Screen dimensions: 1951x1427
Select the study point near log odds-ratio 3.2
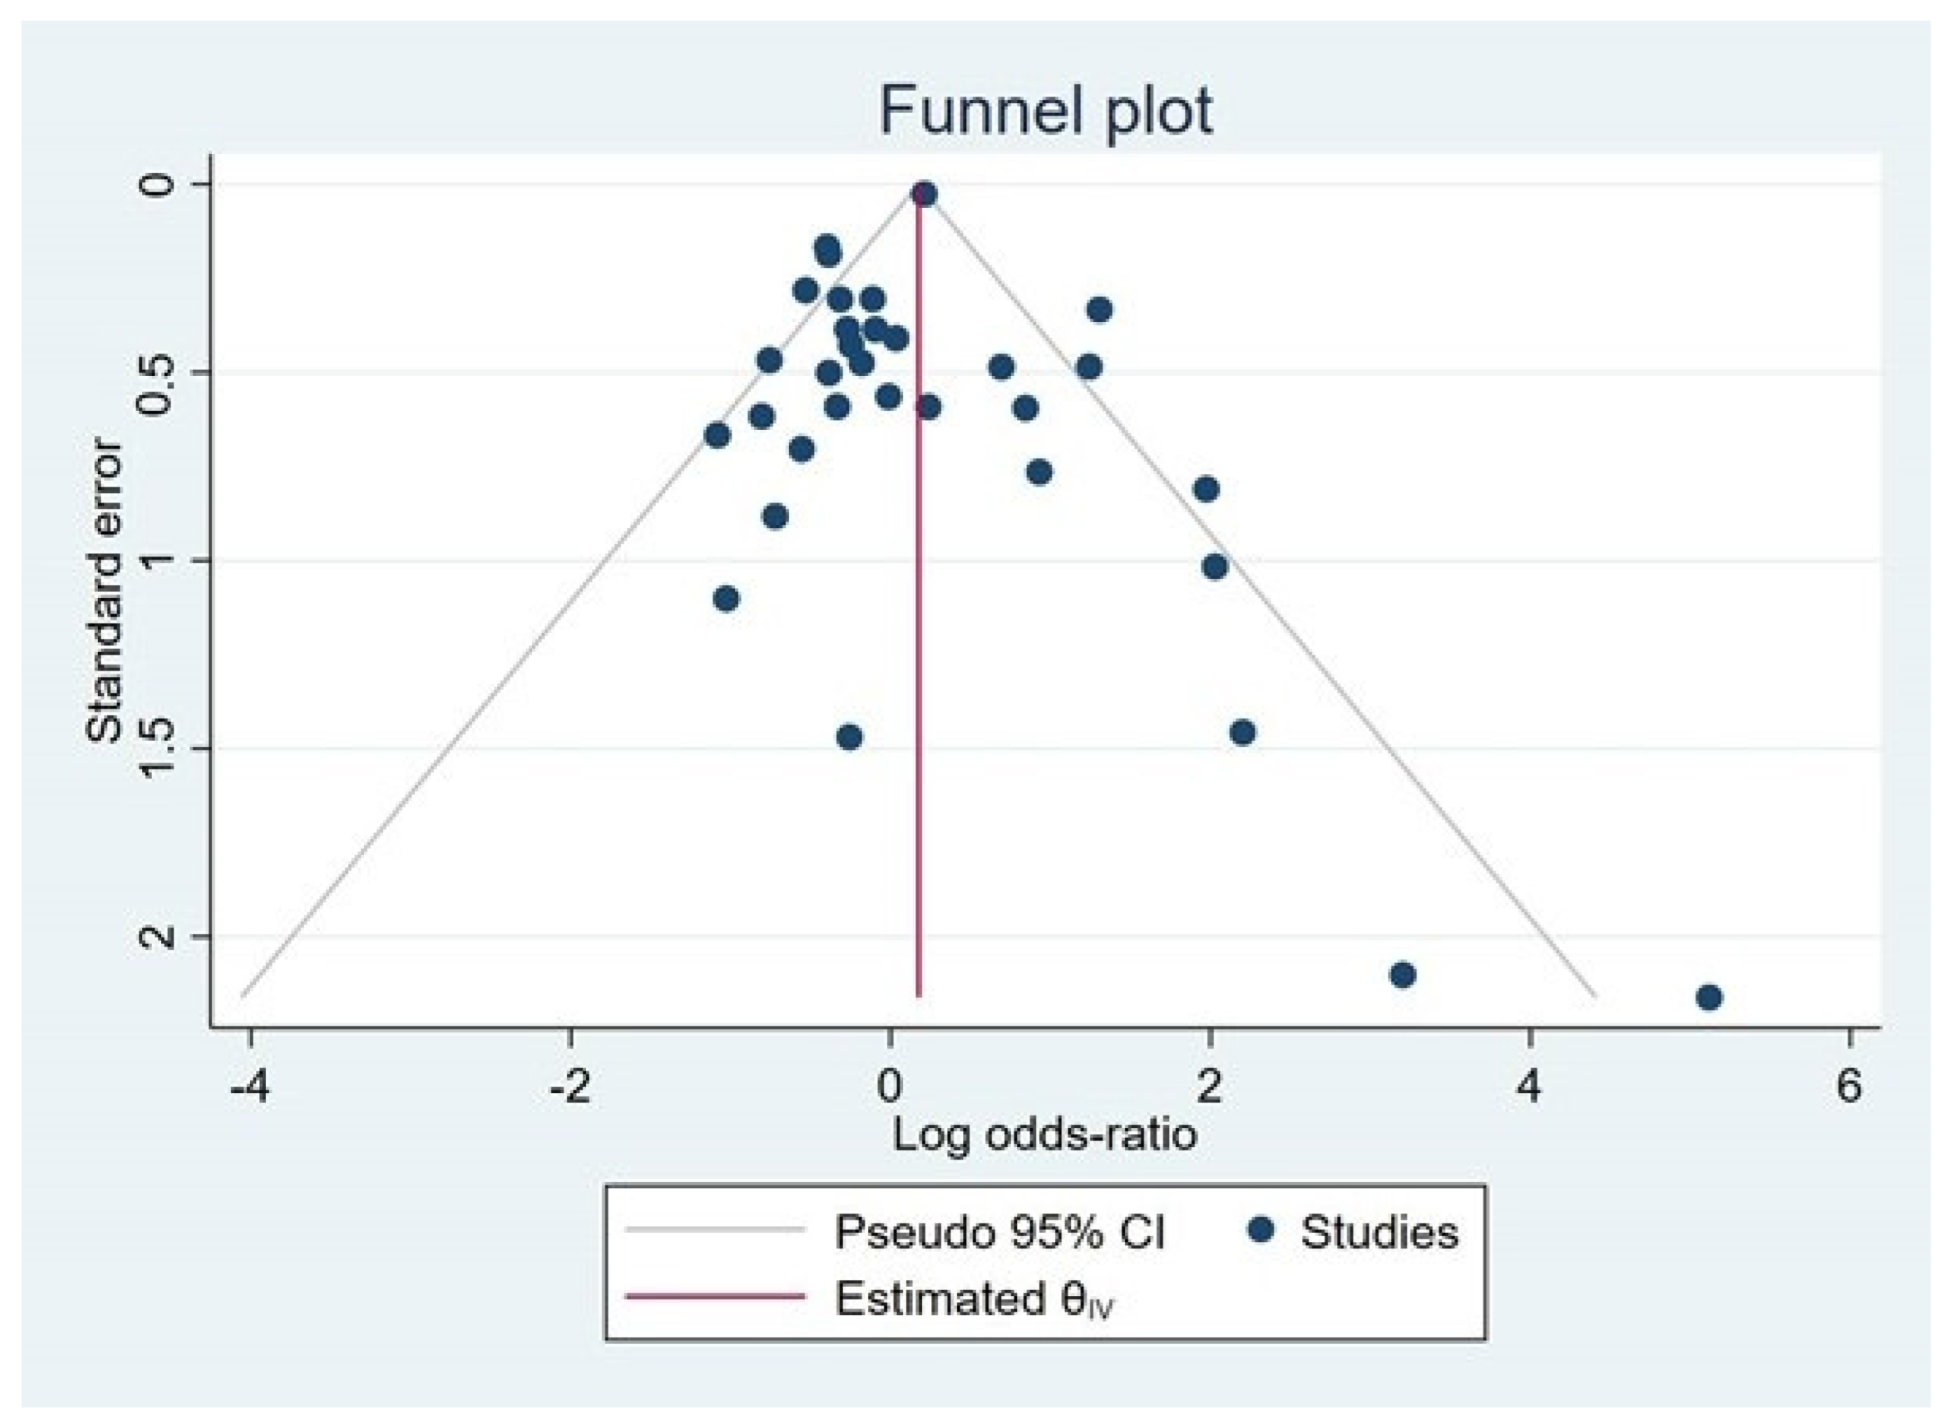[x=1403, y=975]
